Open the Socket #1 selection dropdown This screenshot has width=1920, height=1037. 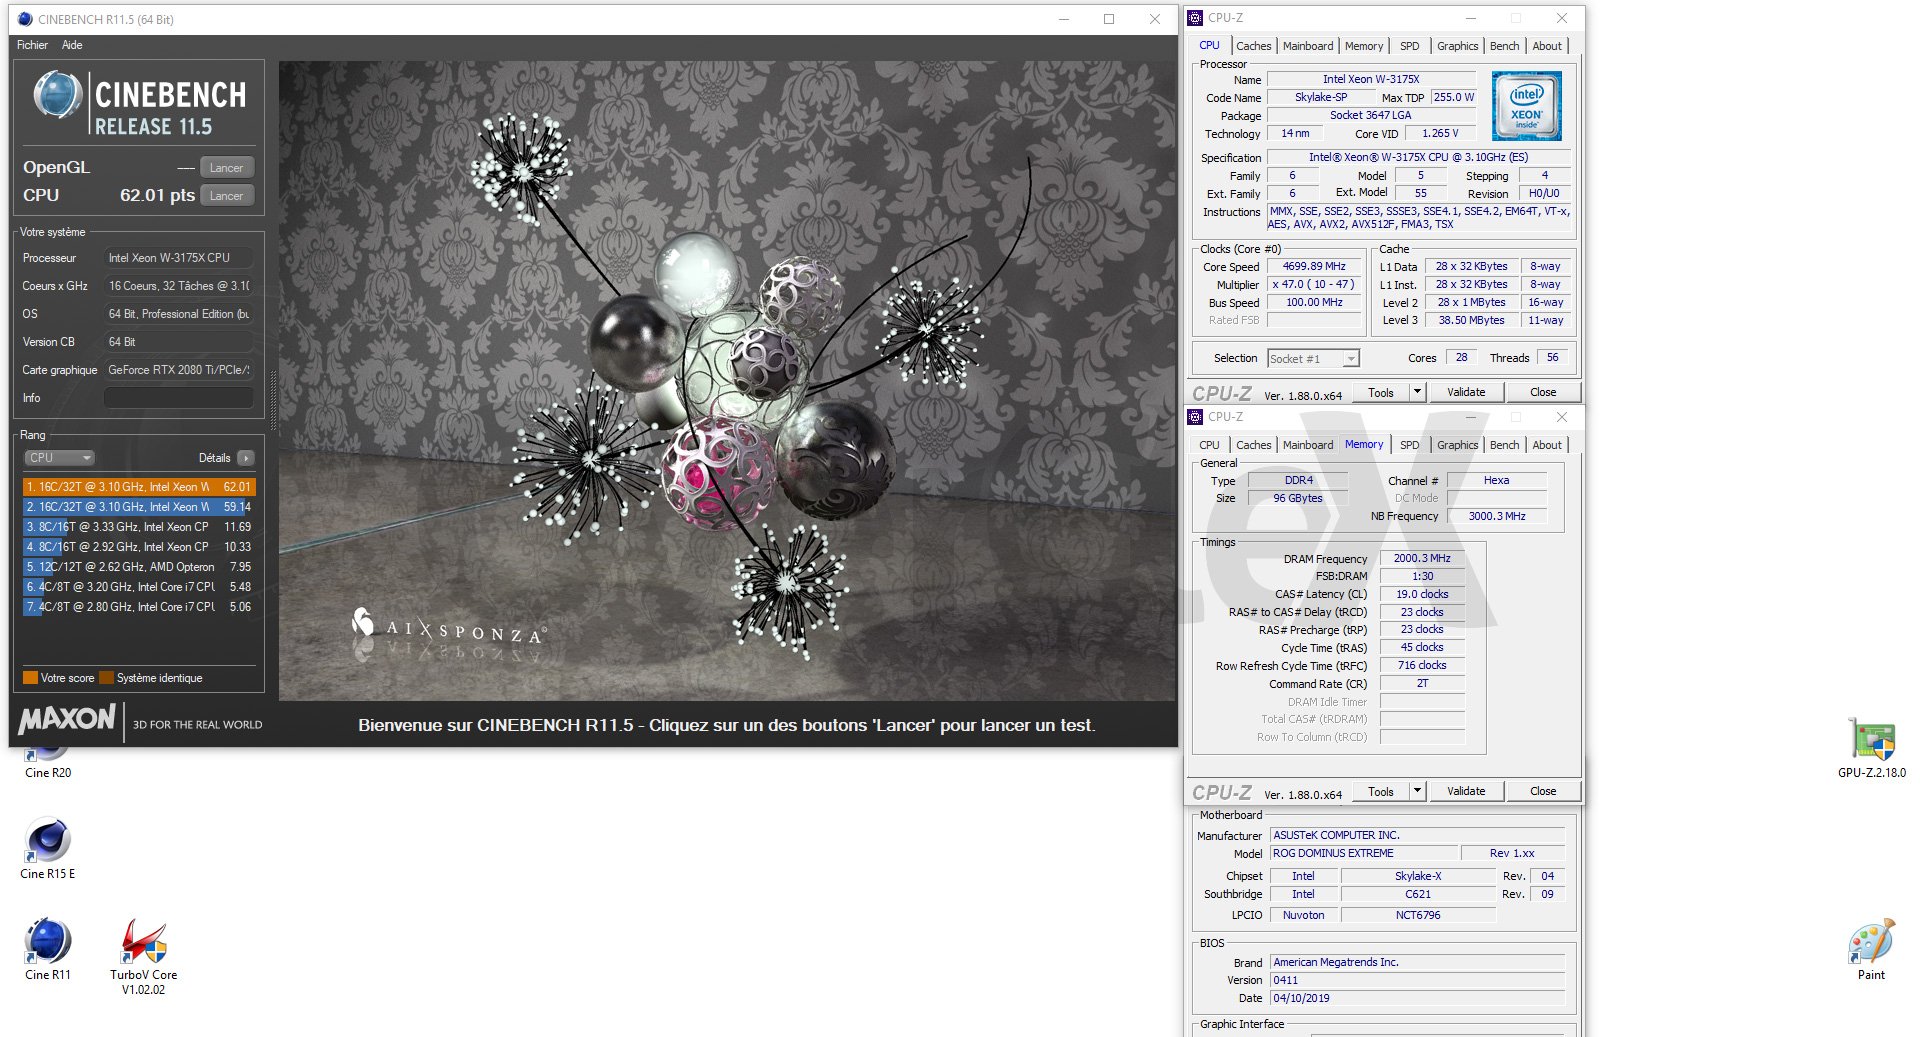tap(1313, 359)
